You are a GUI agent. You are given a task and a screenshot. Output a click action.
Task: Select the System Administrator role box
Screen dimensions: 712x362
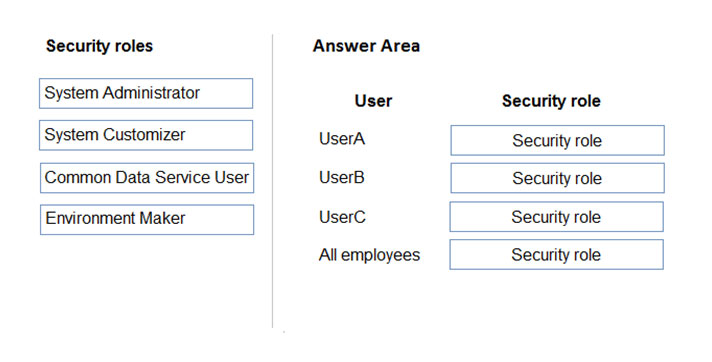click(146, 94)
